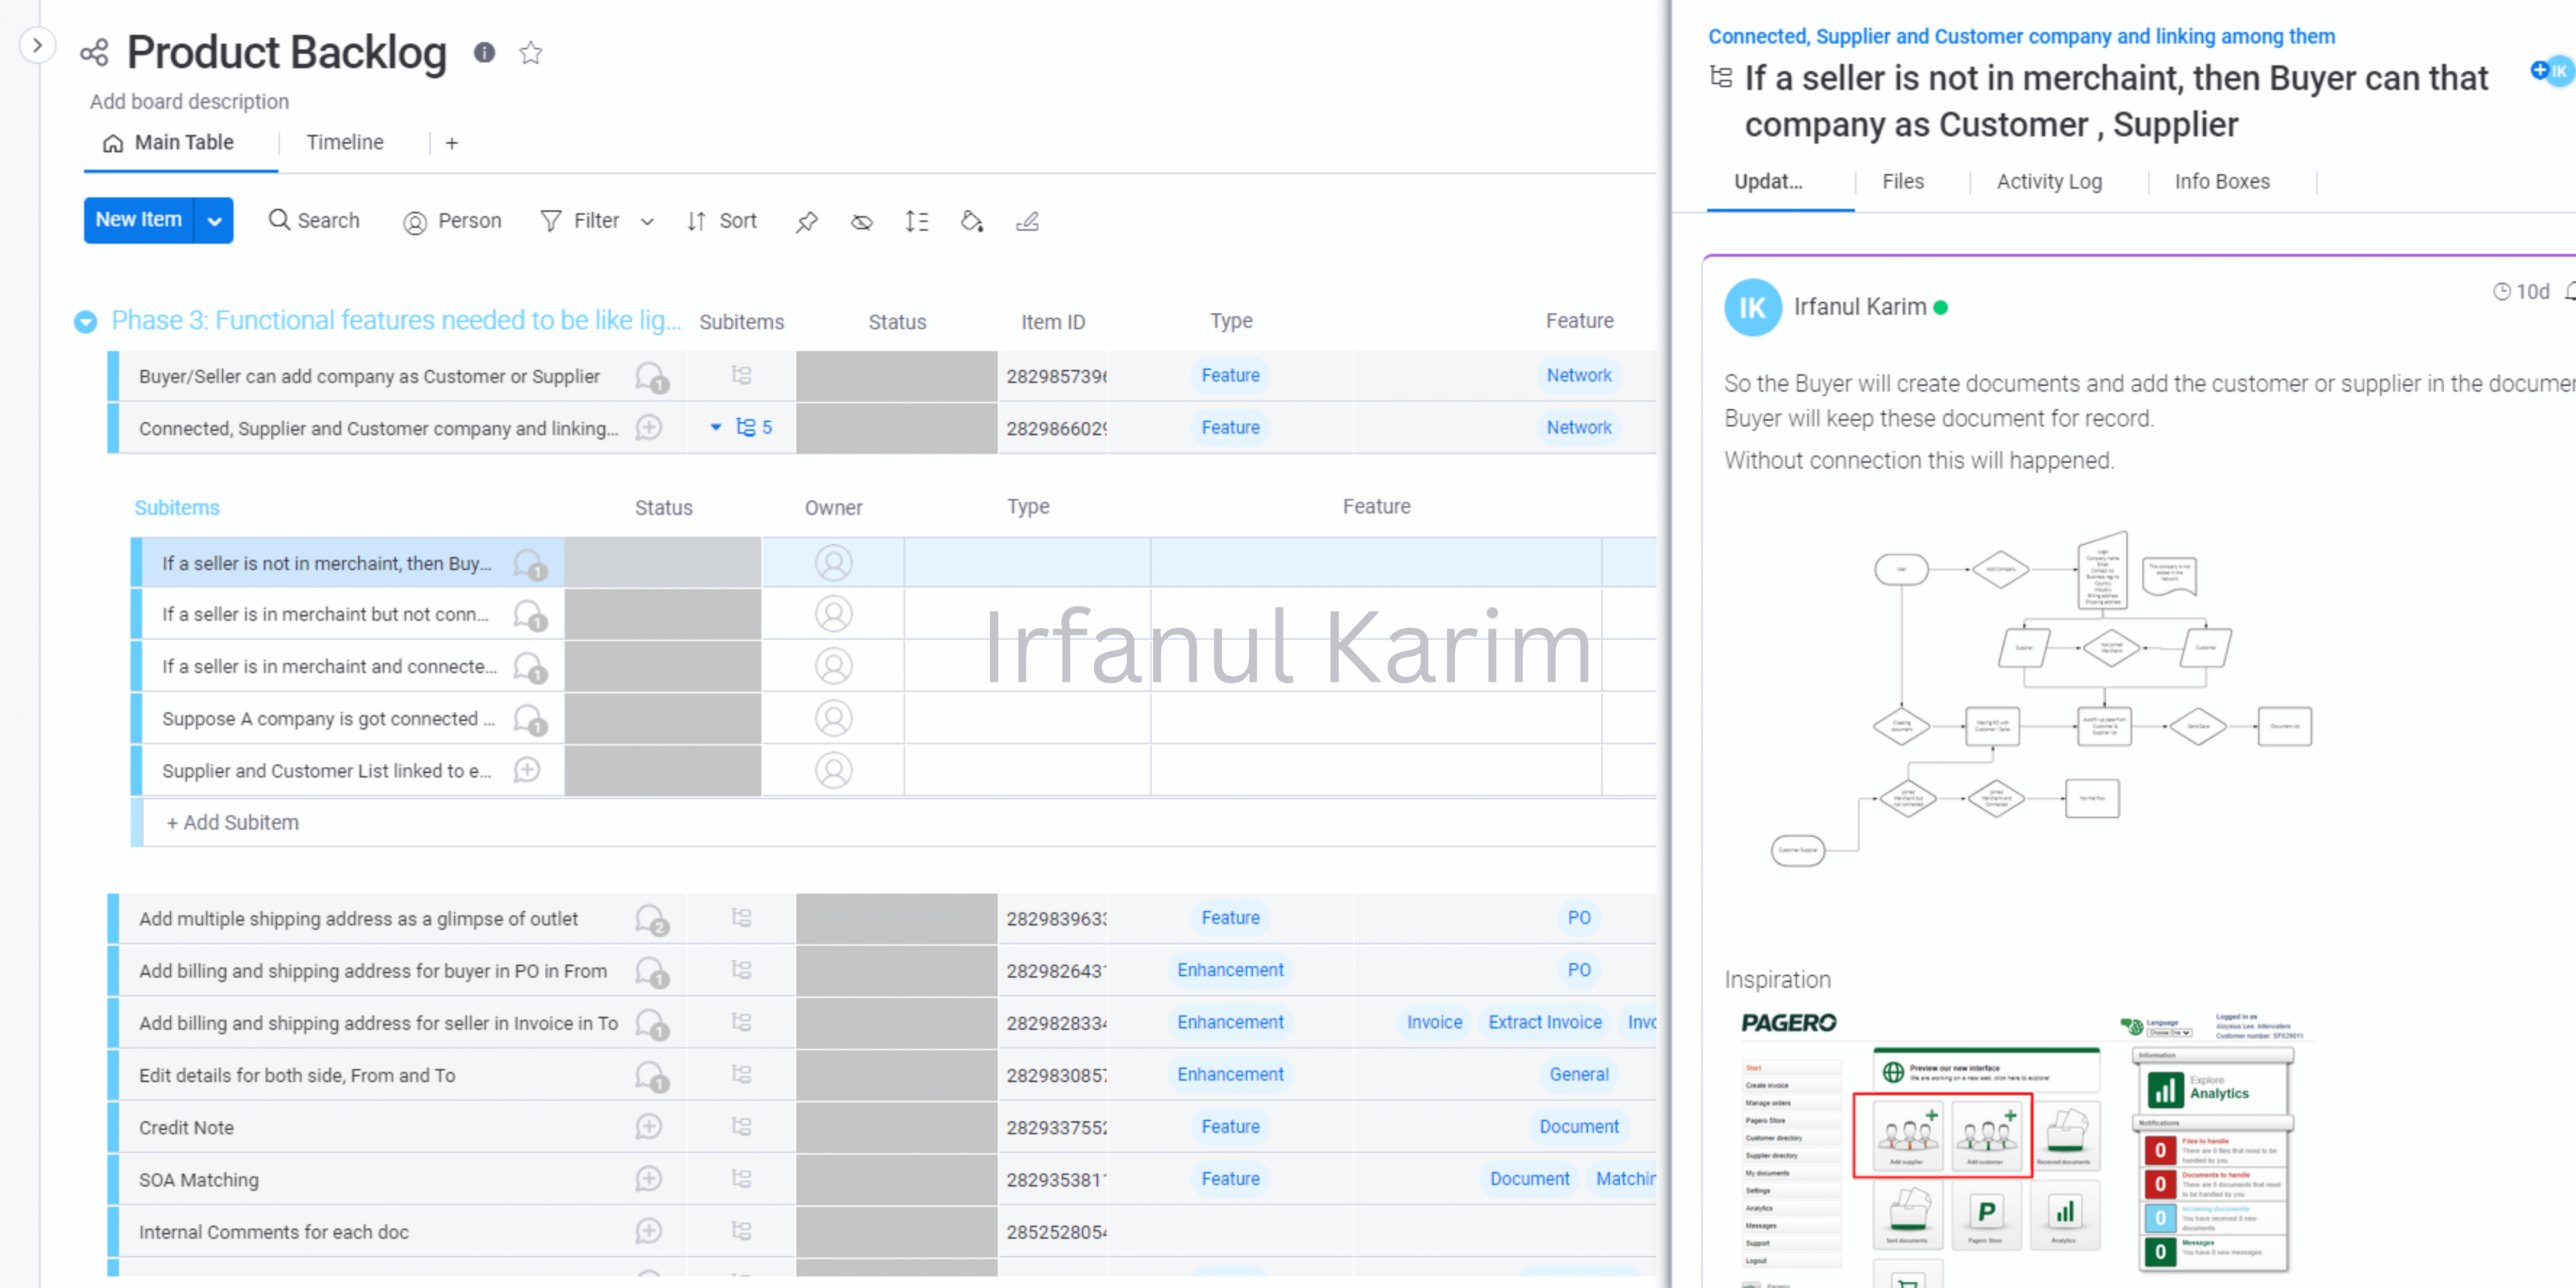Open updates for Buyer/Seller can add company row
The image size is (2576, 1288).
[x=652, y=377]
